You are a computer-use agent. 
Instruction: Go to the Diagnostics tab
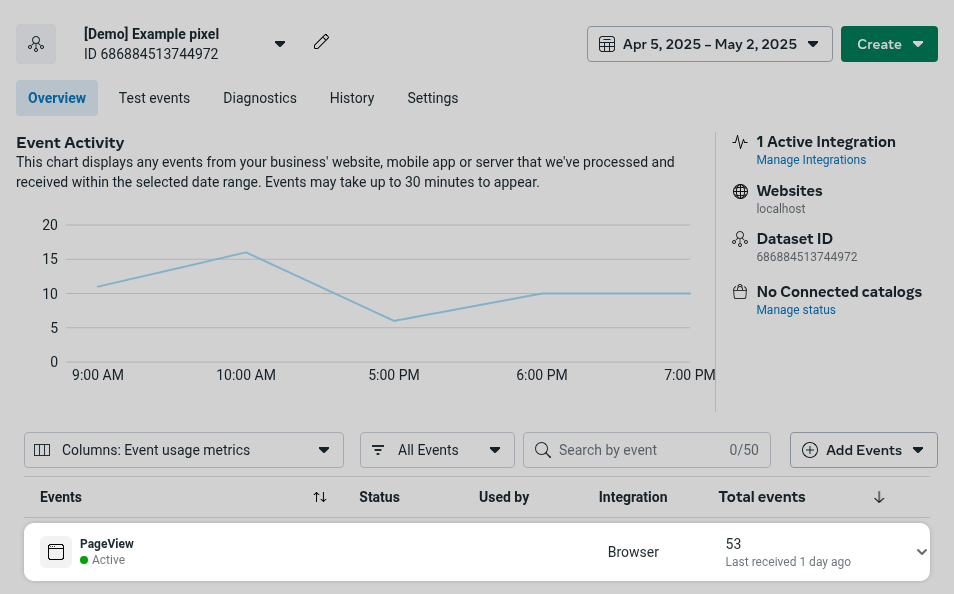260,98
